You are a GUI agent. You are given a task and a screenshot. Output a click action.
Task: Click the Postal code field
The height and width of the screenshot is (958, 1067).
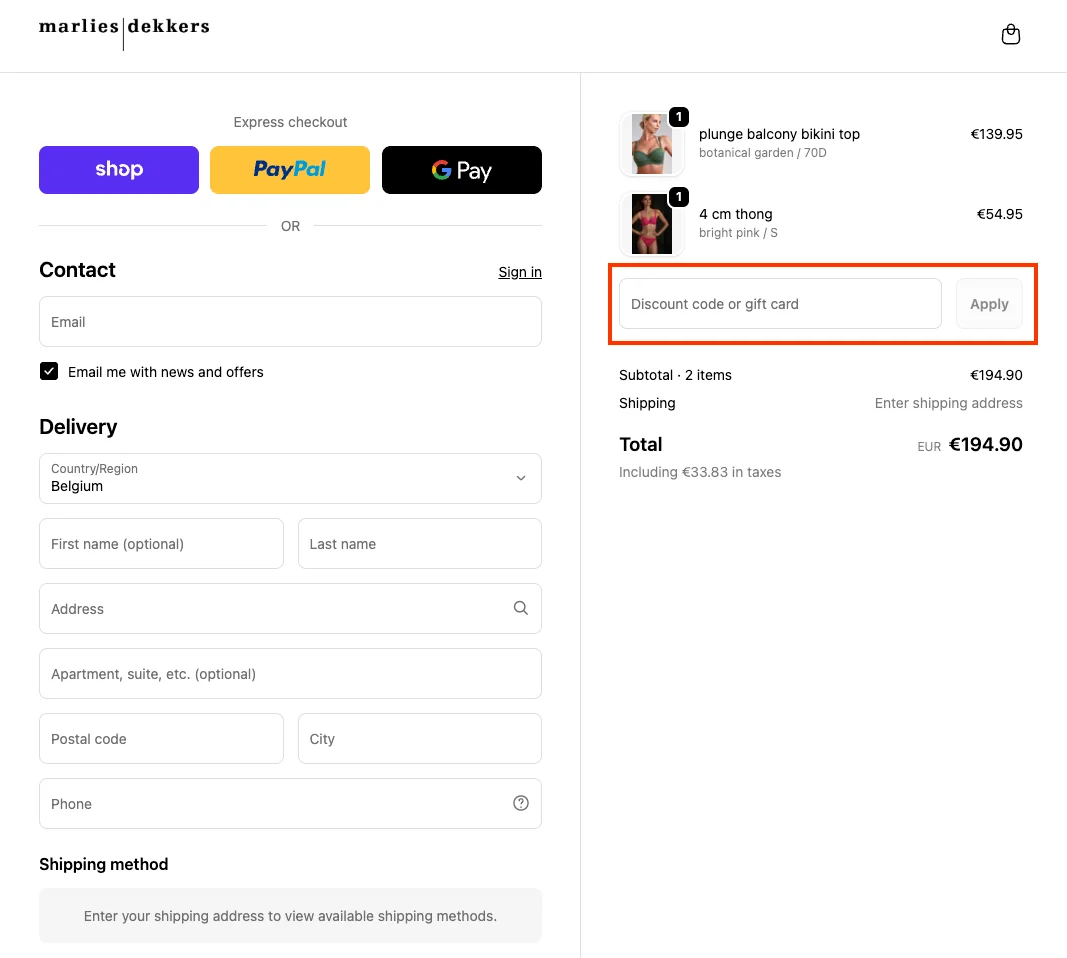[161, 739]
